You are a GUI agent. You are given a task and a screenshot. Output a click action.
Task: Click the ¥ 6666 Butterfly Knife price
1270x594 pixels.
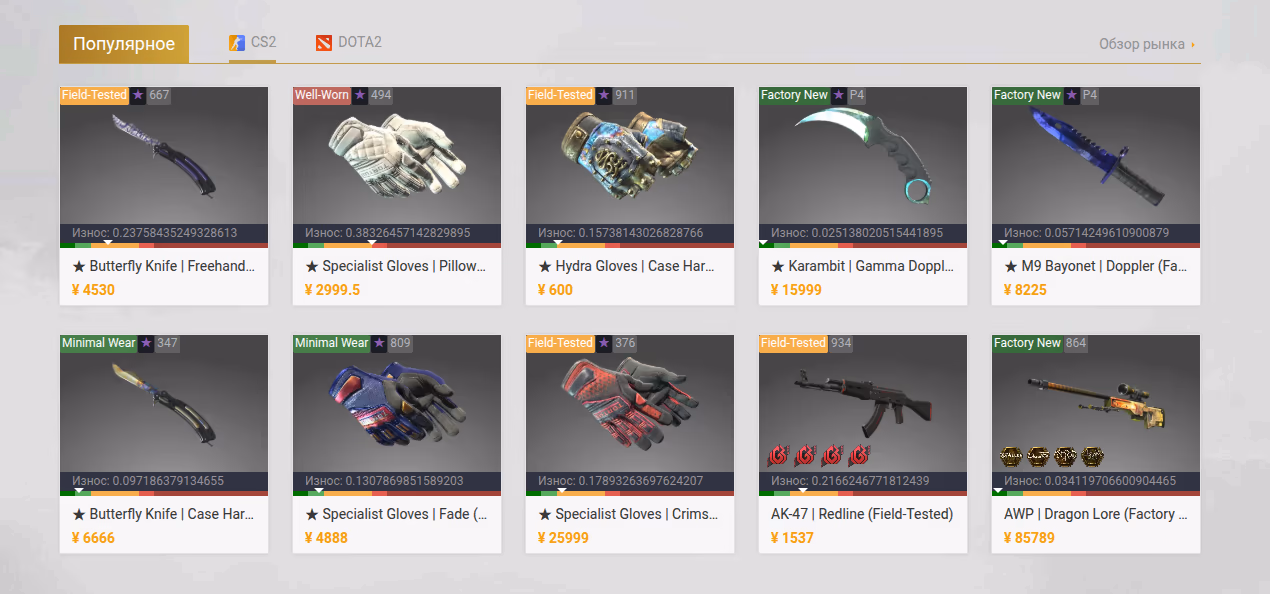pos(93,538)
